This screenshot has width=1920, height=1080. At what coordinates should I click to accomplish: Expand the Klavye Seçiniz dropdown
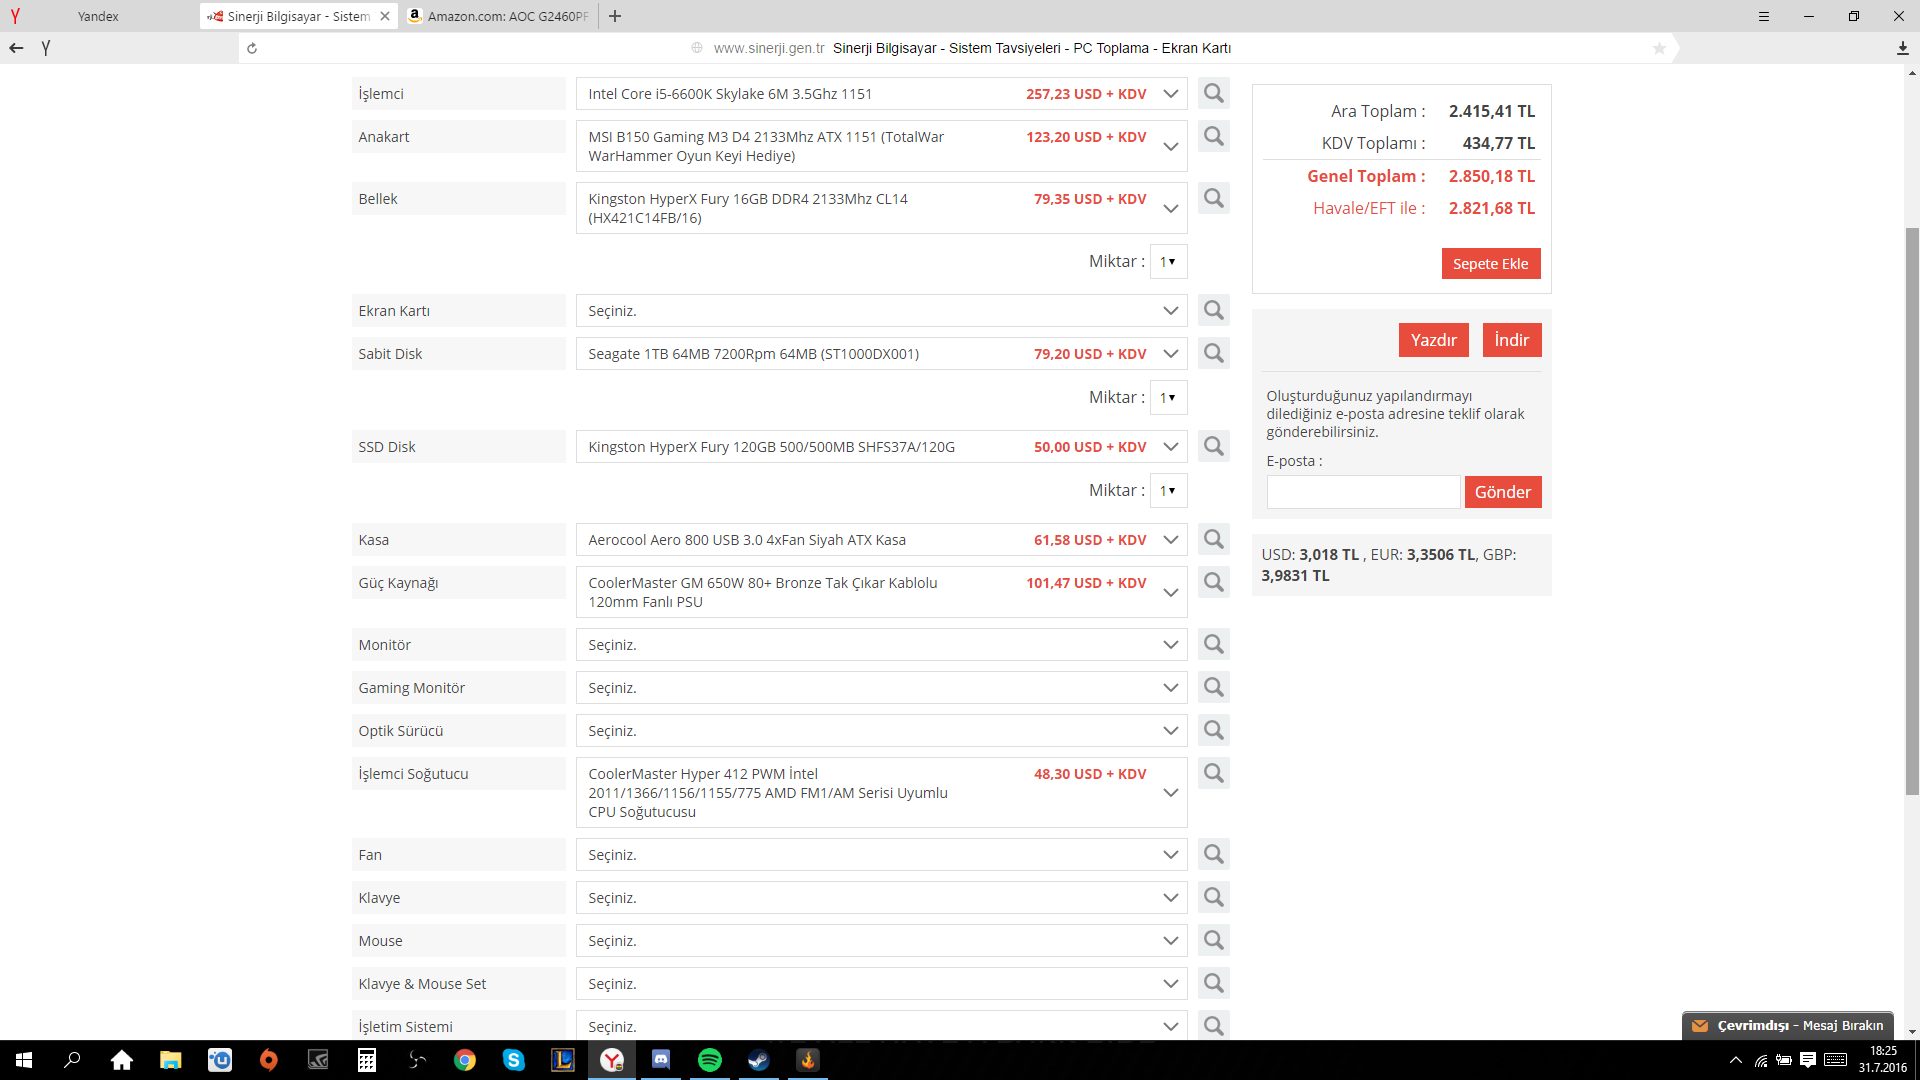click(881, 898)
